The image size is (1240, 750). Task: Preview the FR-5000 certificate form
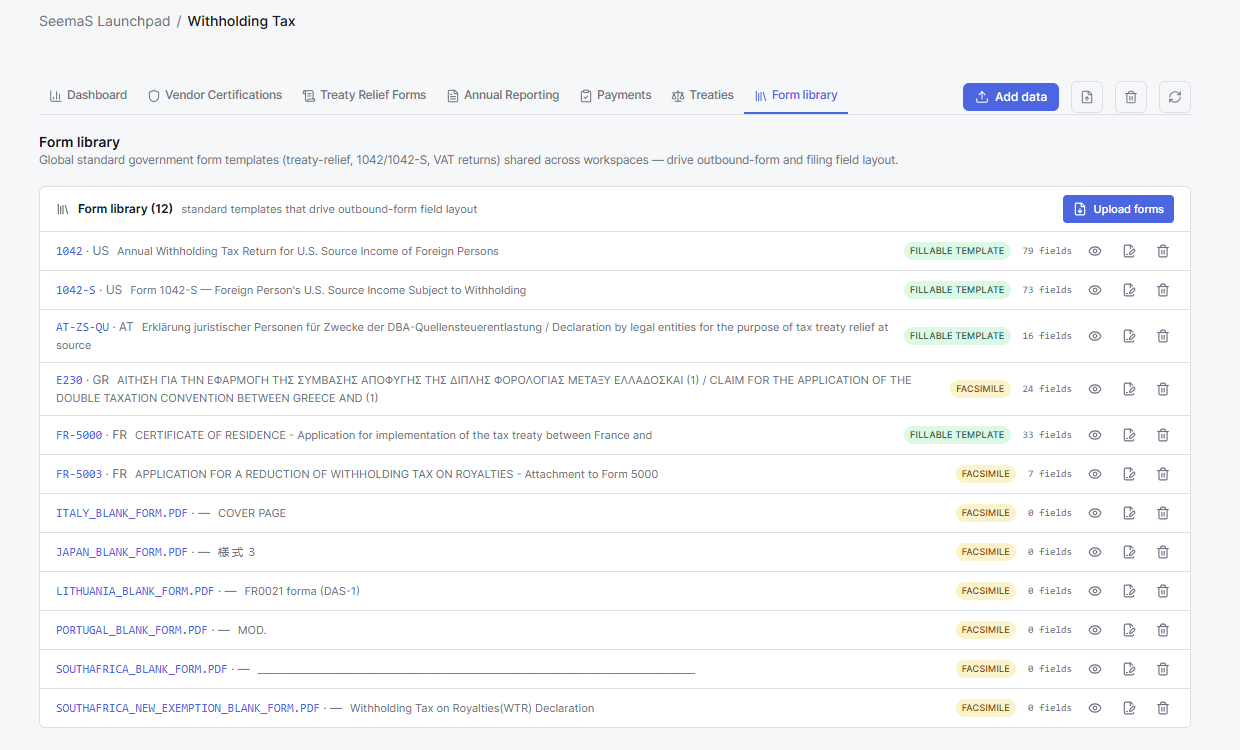pyautogui.click(x=1095, y=435)
